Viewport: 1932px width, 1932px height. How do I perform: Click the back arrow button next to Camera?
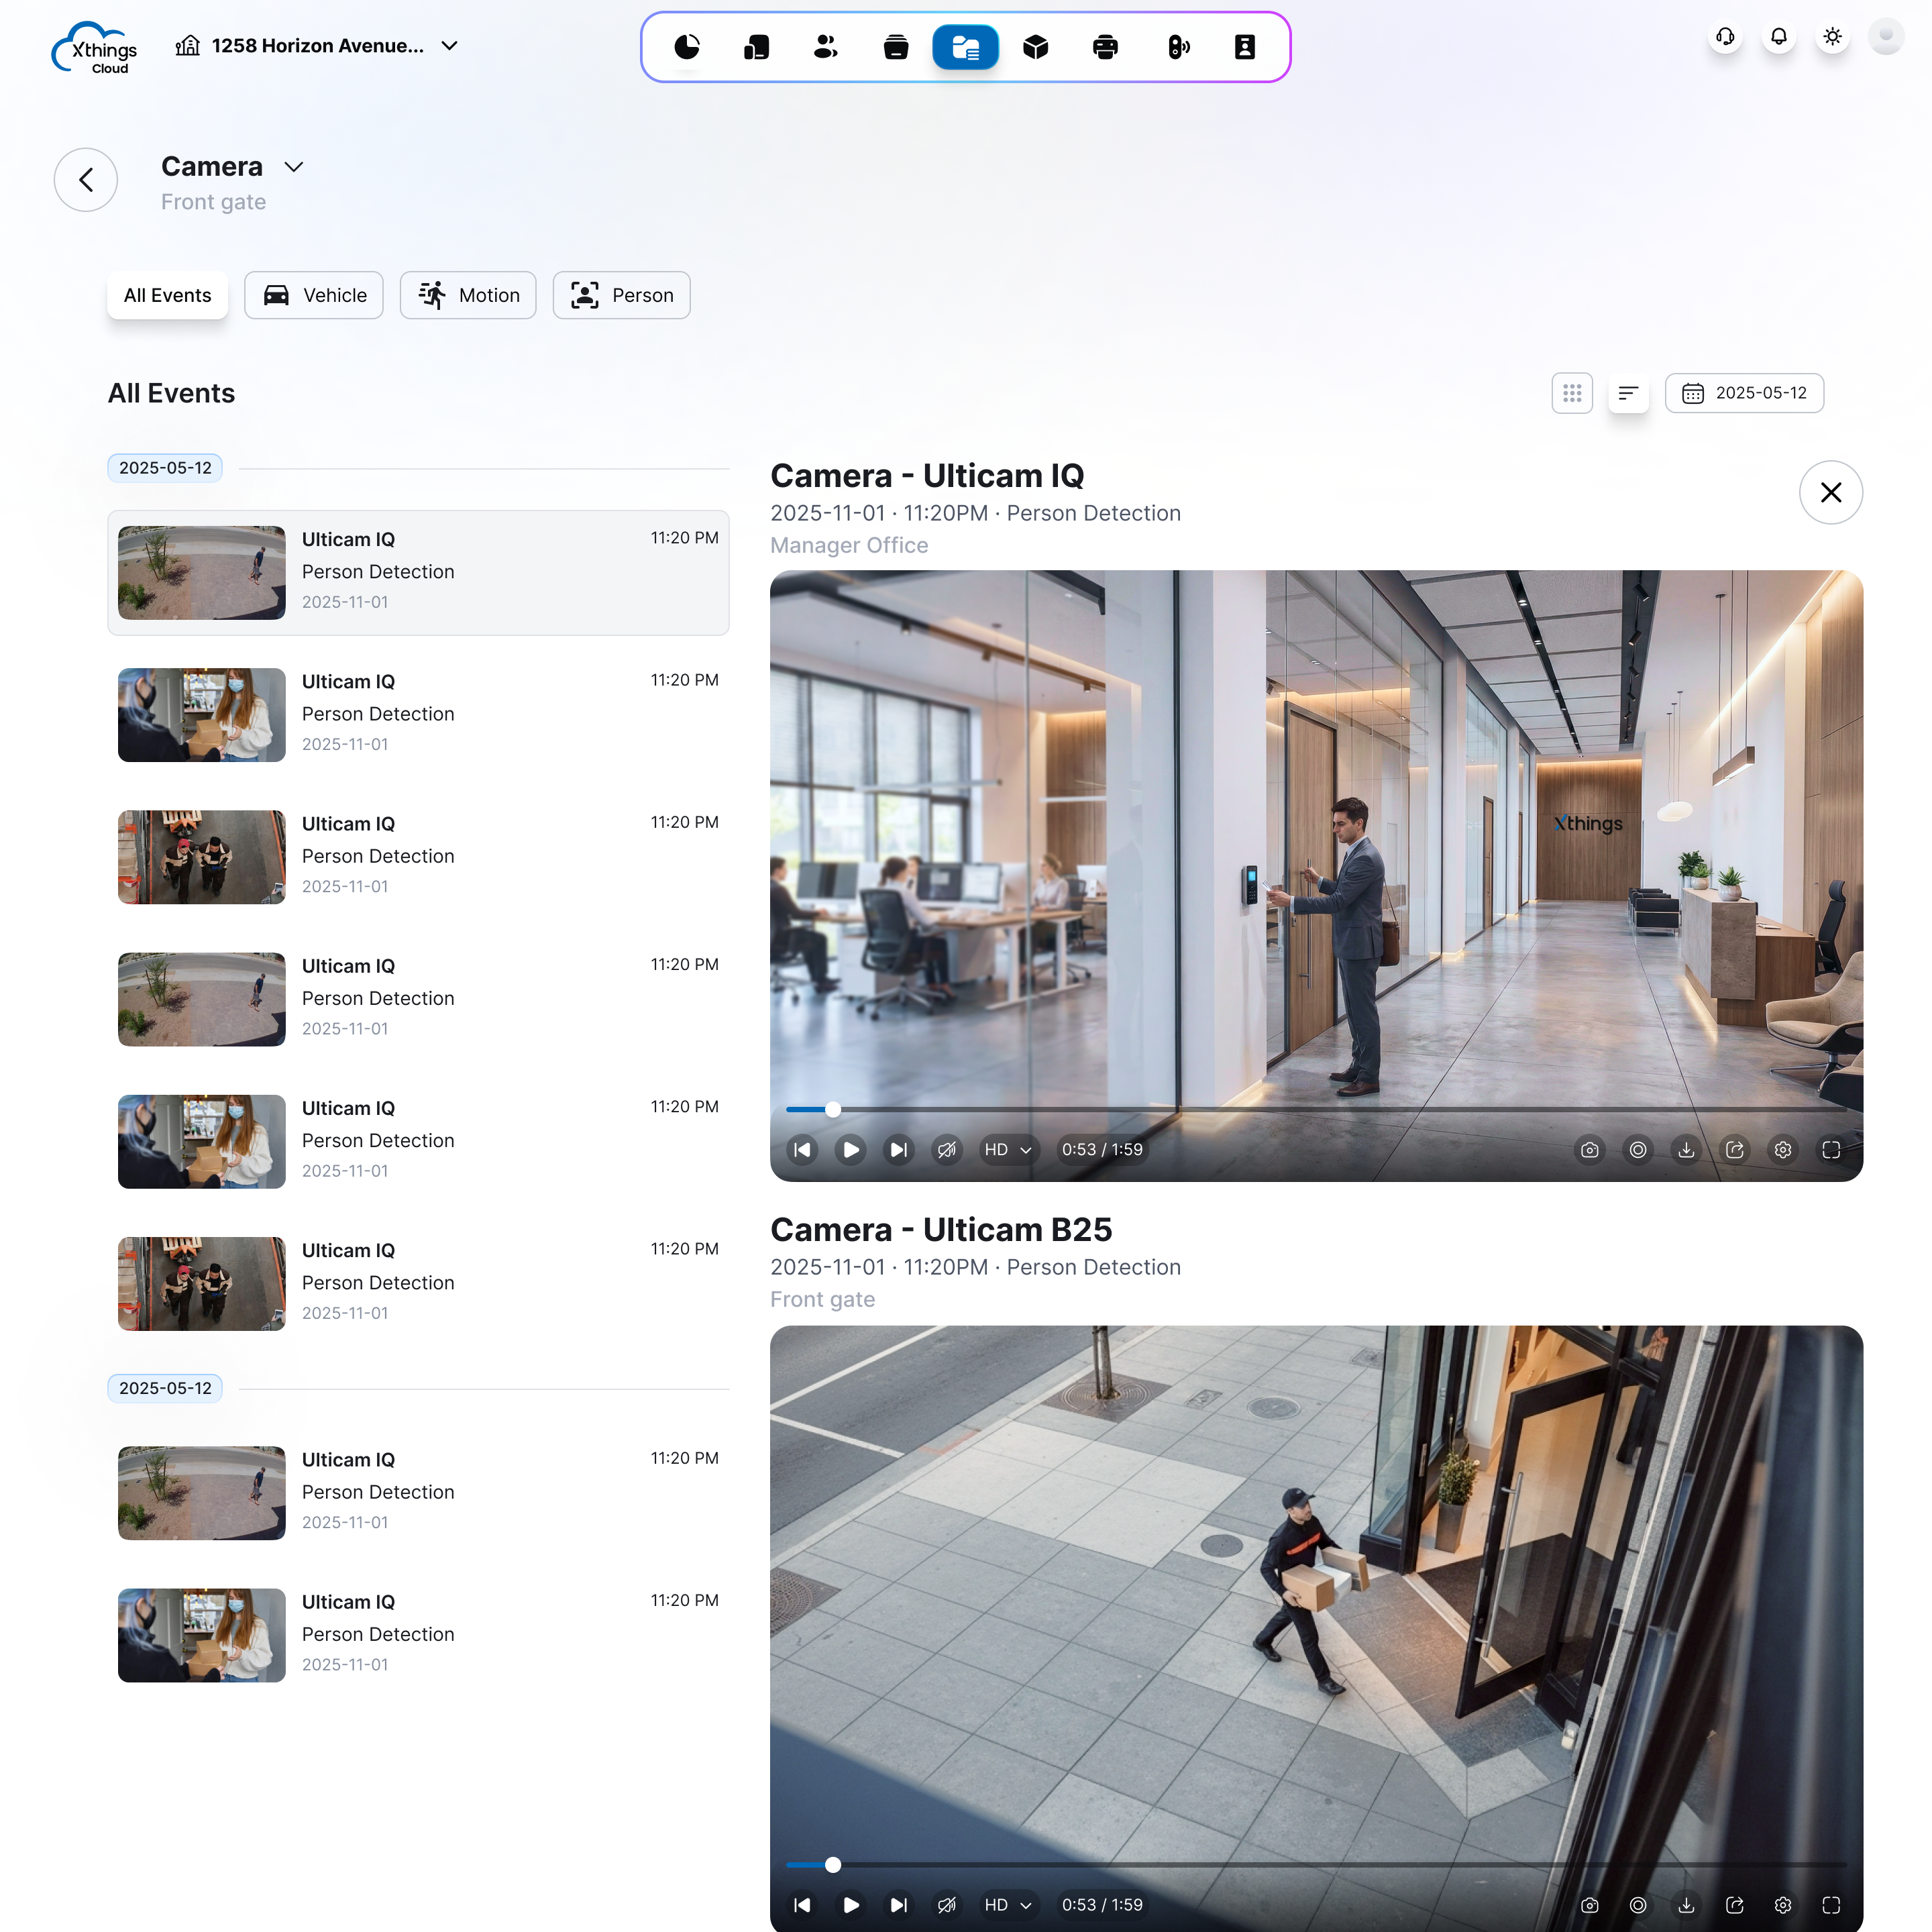[86, 180]
